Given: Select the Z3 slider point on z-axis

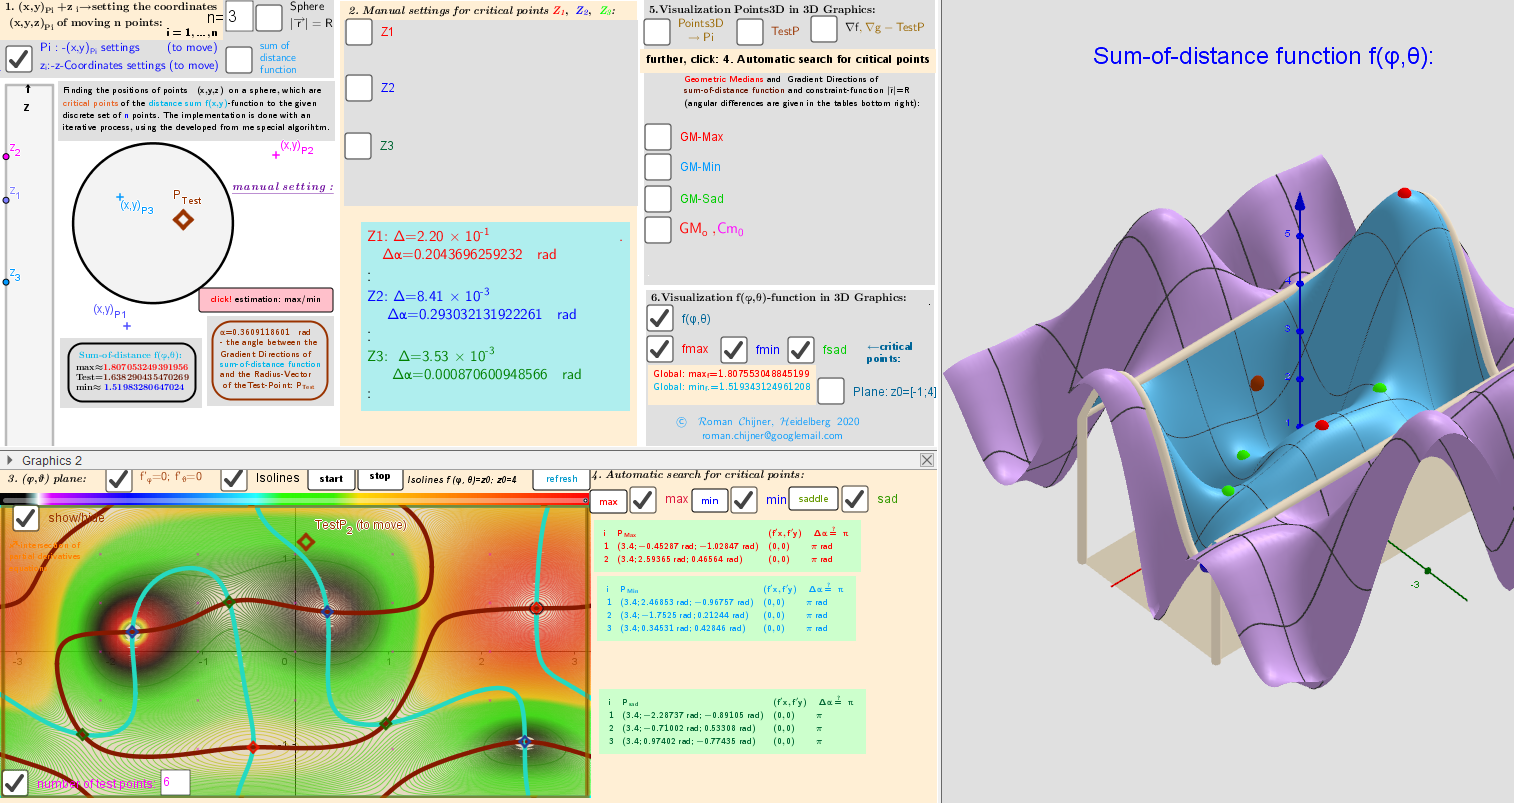Looking at the screenshot, I should (7, 282).
